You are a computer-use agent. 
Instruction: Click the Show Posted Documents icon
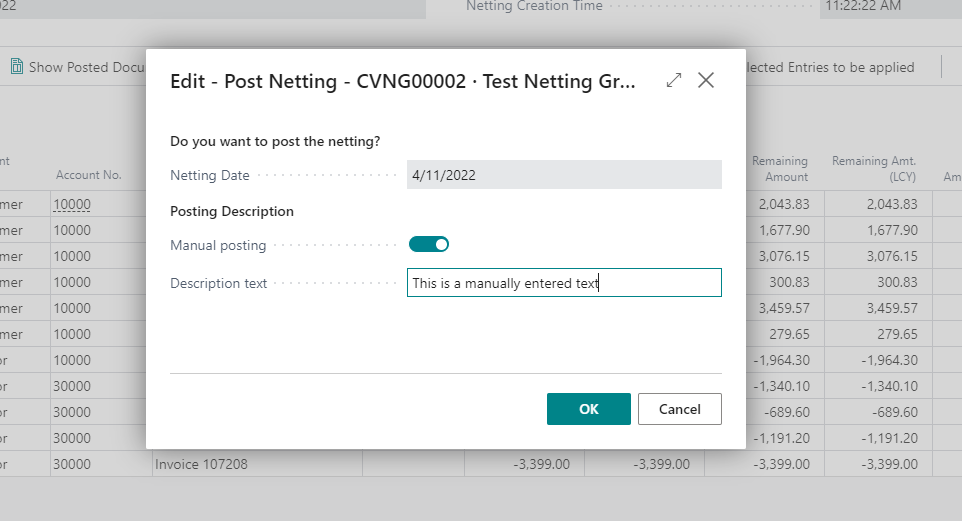pyautogui.click(x=17, y=67)
